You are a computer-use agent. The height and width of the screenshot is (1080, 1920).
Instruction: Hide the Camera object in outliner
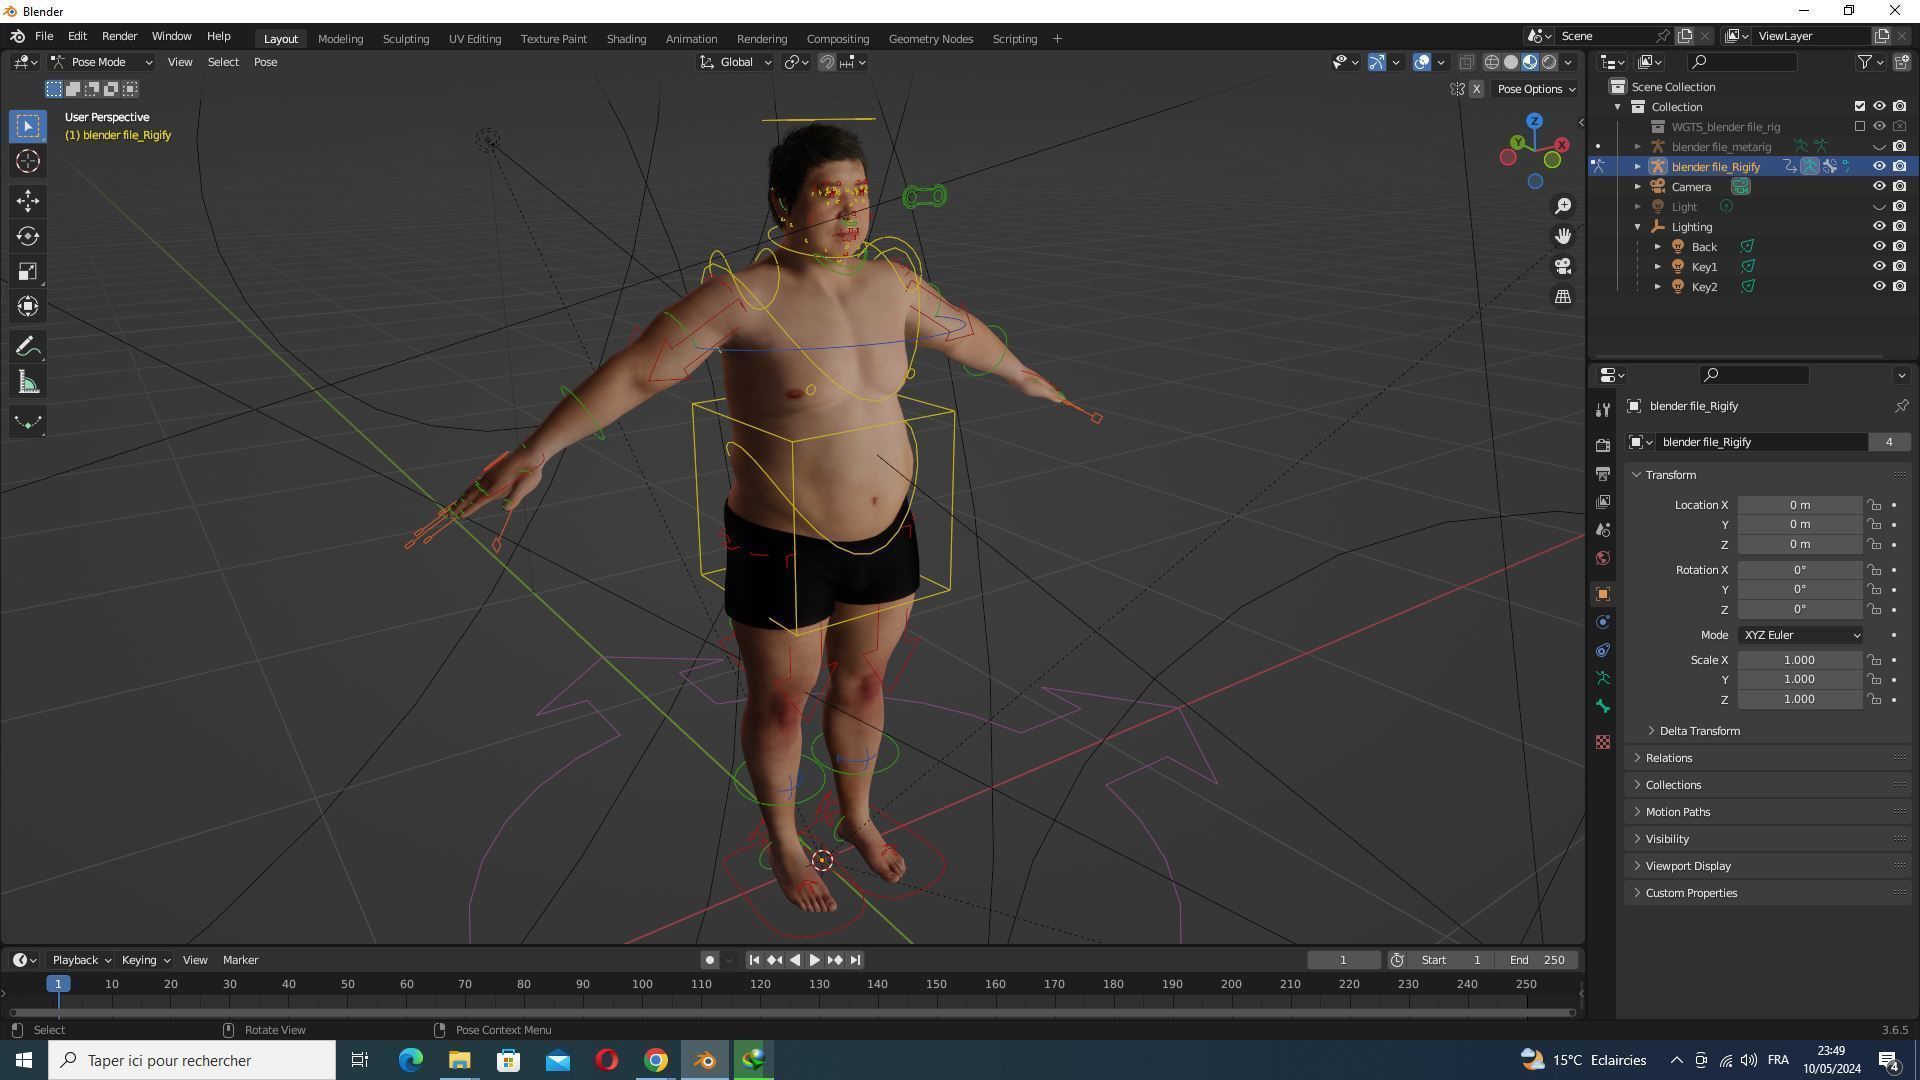tap(1879, 187)
